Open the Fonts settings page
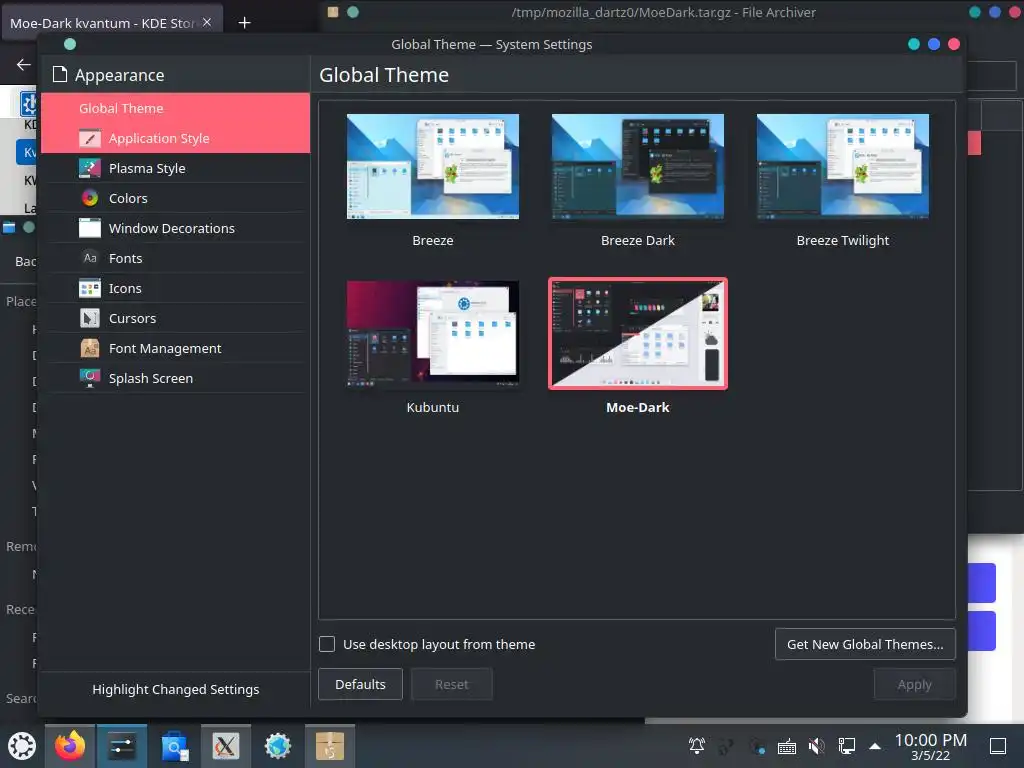1024x768 pixels. tap(175, 259)
